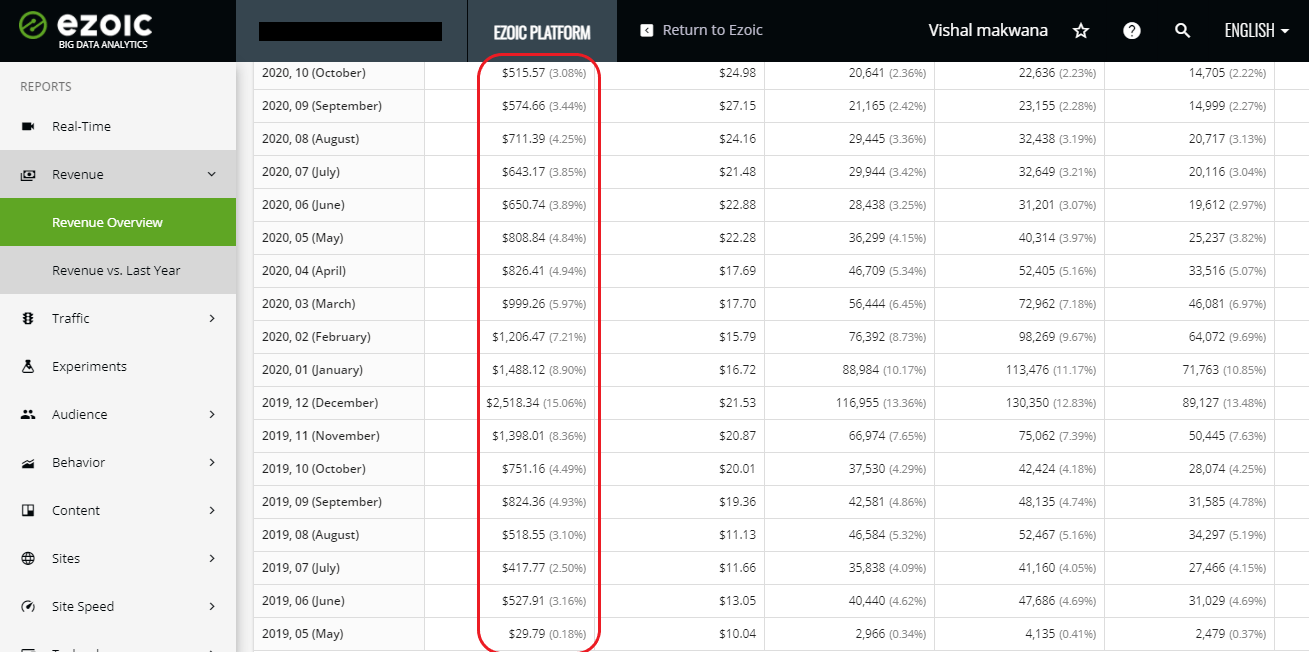Image resolution: width=1309 pixels, height=652 pixels.
Task: Select the EZOIC PLATFORM tab
Action: pos(542,31)
